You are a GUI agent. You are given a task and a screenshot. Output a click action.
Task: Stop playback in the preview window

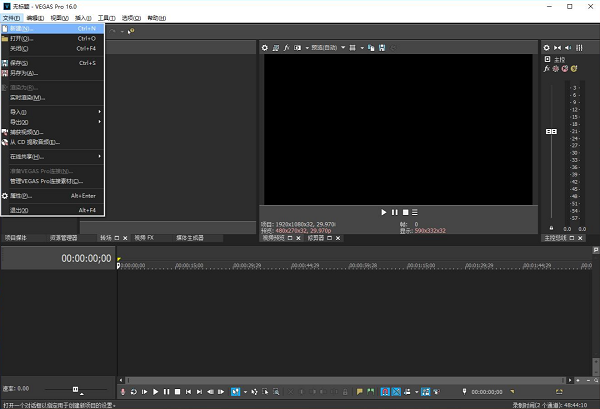coord(404,212)
